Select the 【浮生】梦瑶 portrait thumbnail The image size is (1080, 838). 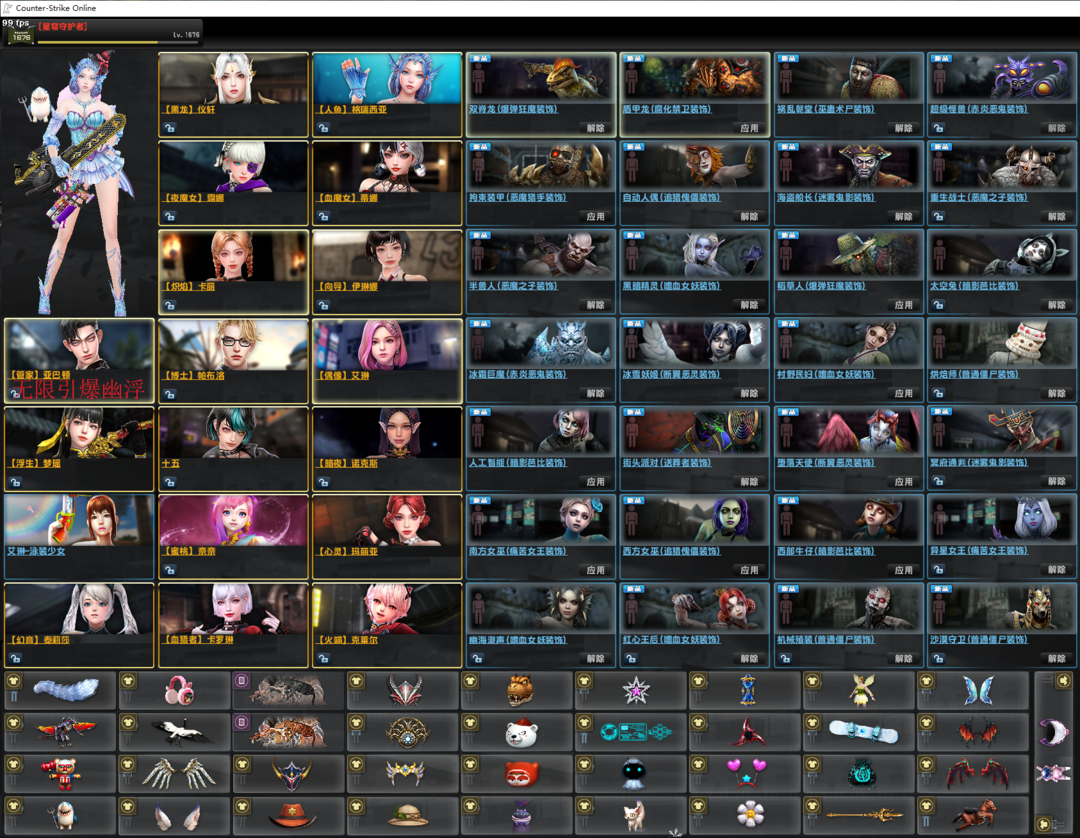coord(79,432)
